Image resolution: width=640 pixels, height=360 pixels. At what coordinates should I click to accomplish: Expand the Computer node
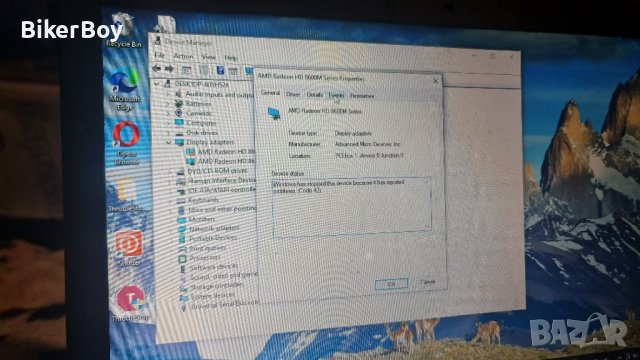click(168, 122)
